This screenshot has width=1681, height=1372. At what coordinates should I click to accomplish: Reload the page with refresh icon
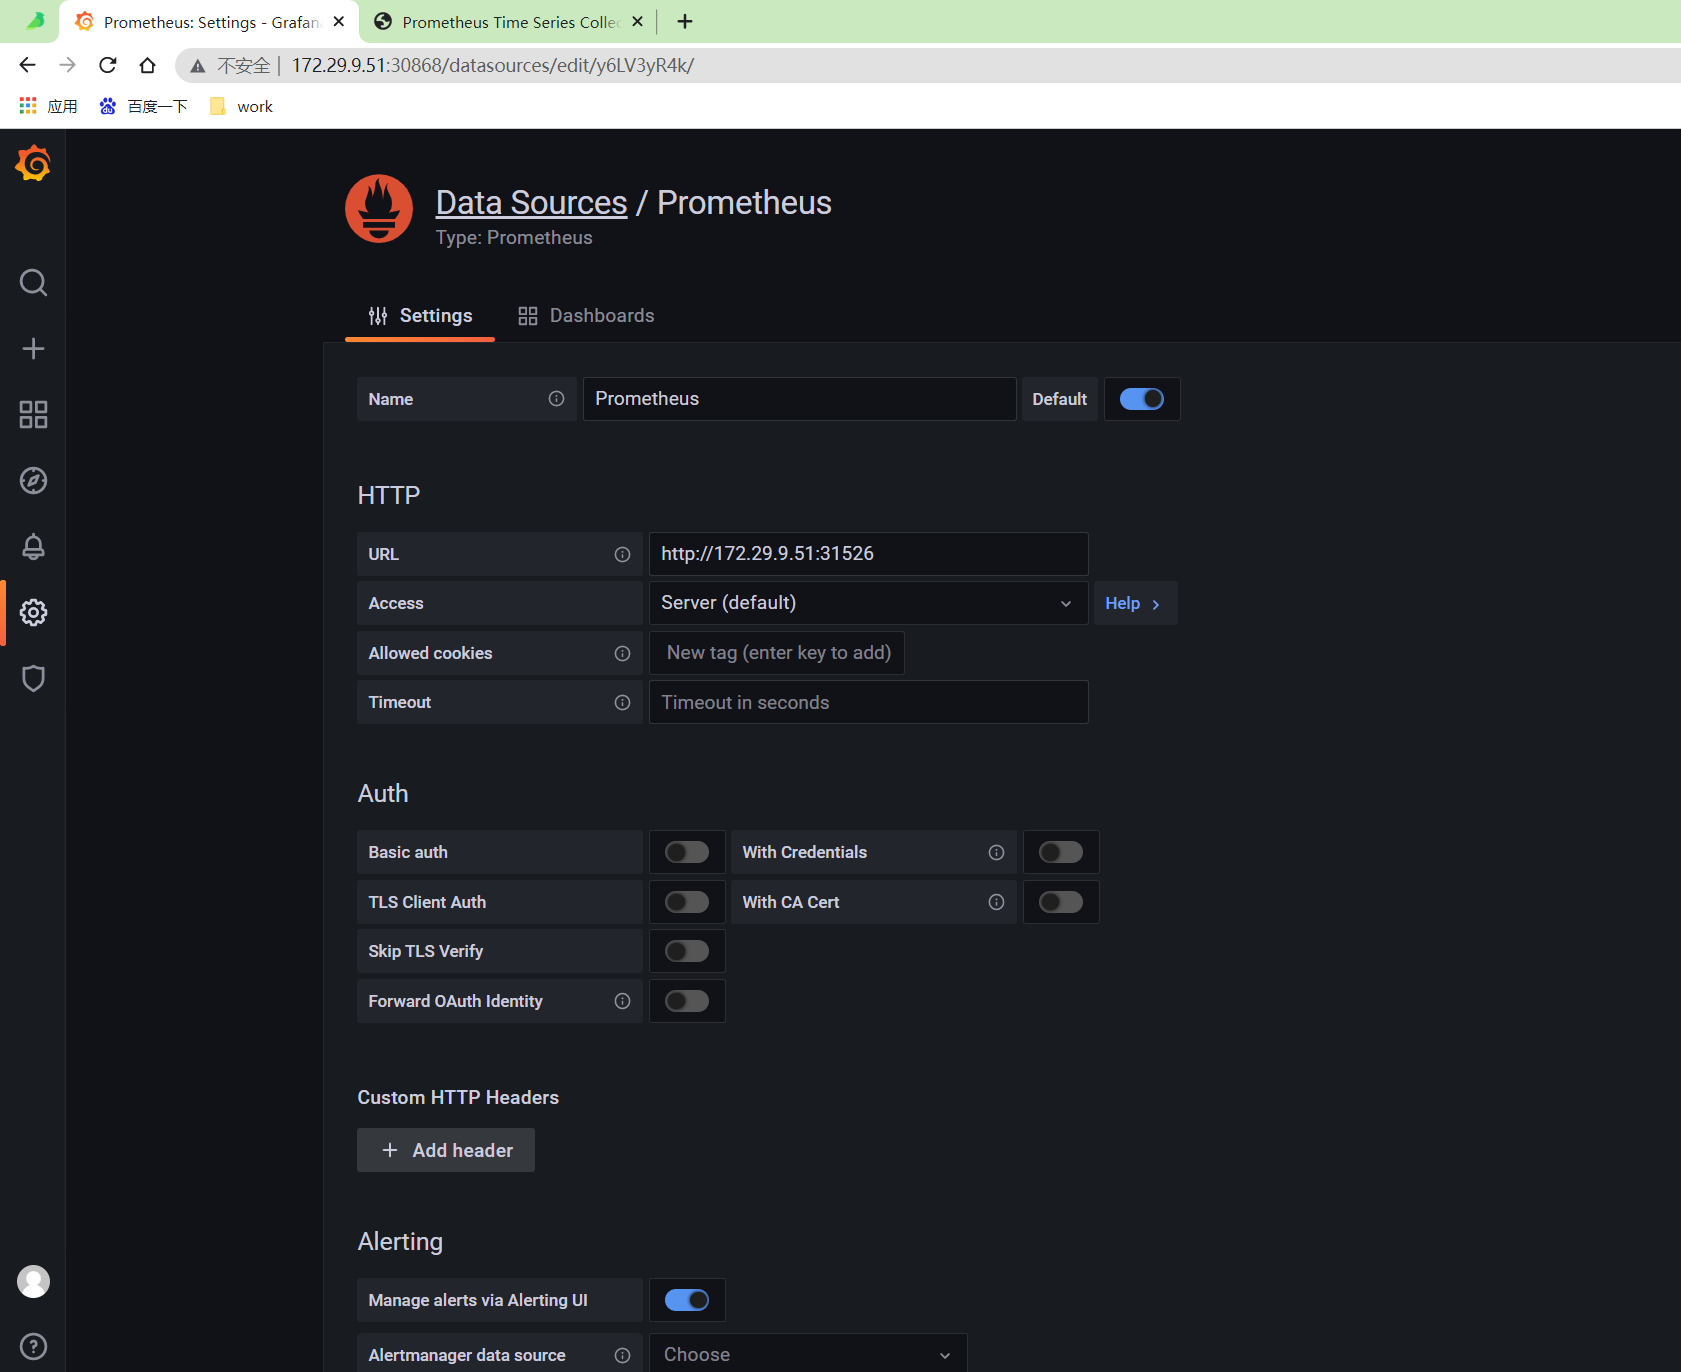pos(108,65)
